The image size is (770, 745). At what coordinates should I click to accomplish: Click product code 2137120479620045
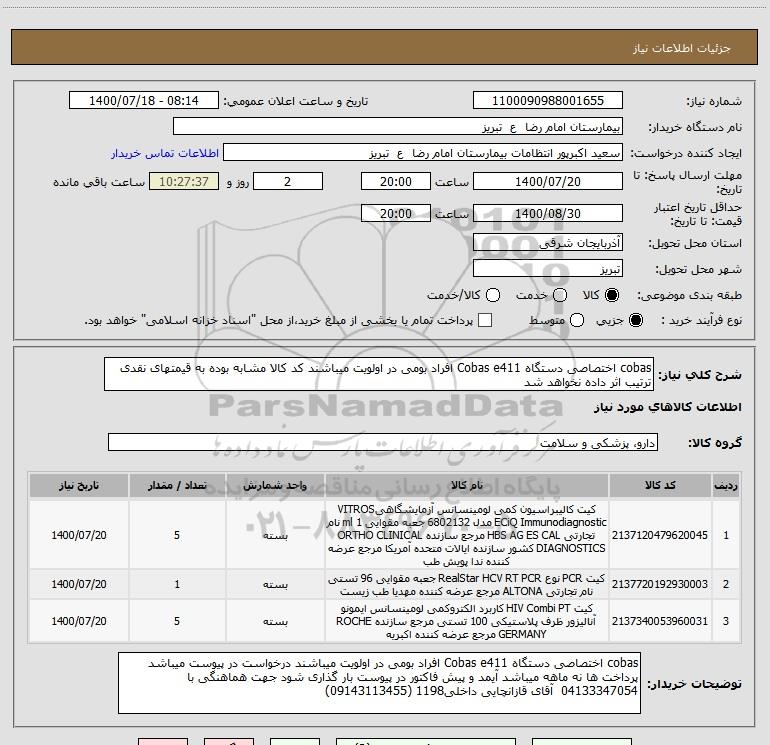point(660,535)
